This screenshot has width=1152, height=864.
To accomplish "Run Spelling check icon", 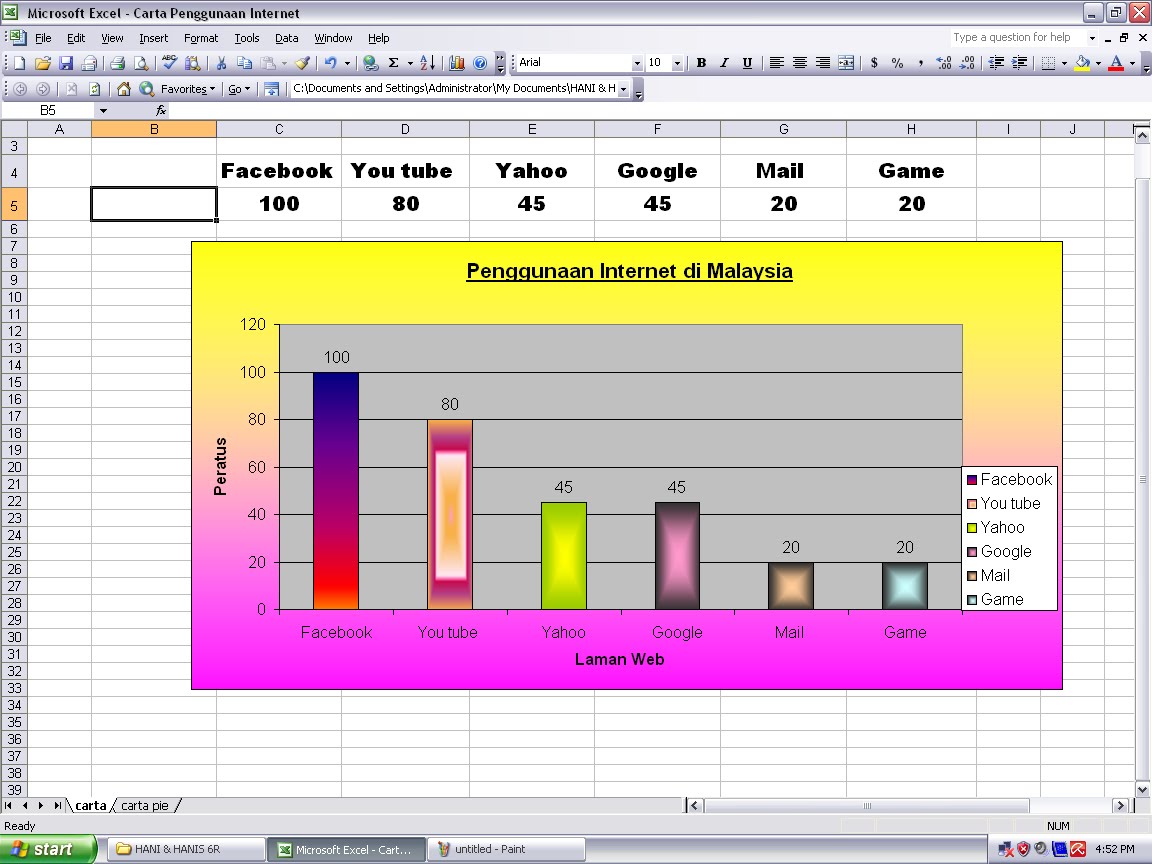I will tap(170, 63).
